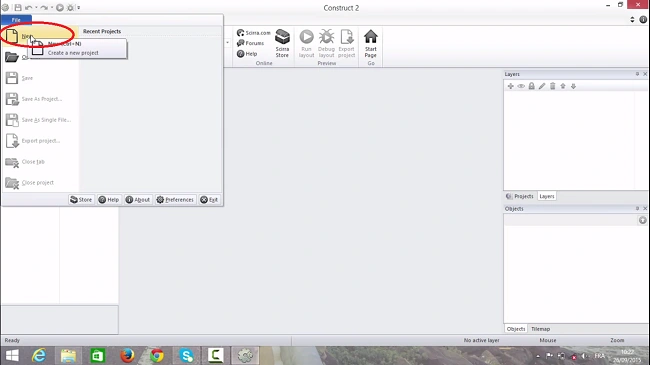This screenshot has width=650, height=365.
Task: Click the Run layout ribbon button
Action: (306, 43)
